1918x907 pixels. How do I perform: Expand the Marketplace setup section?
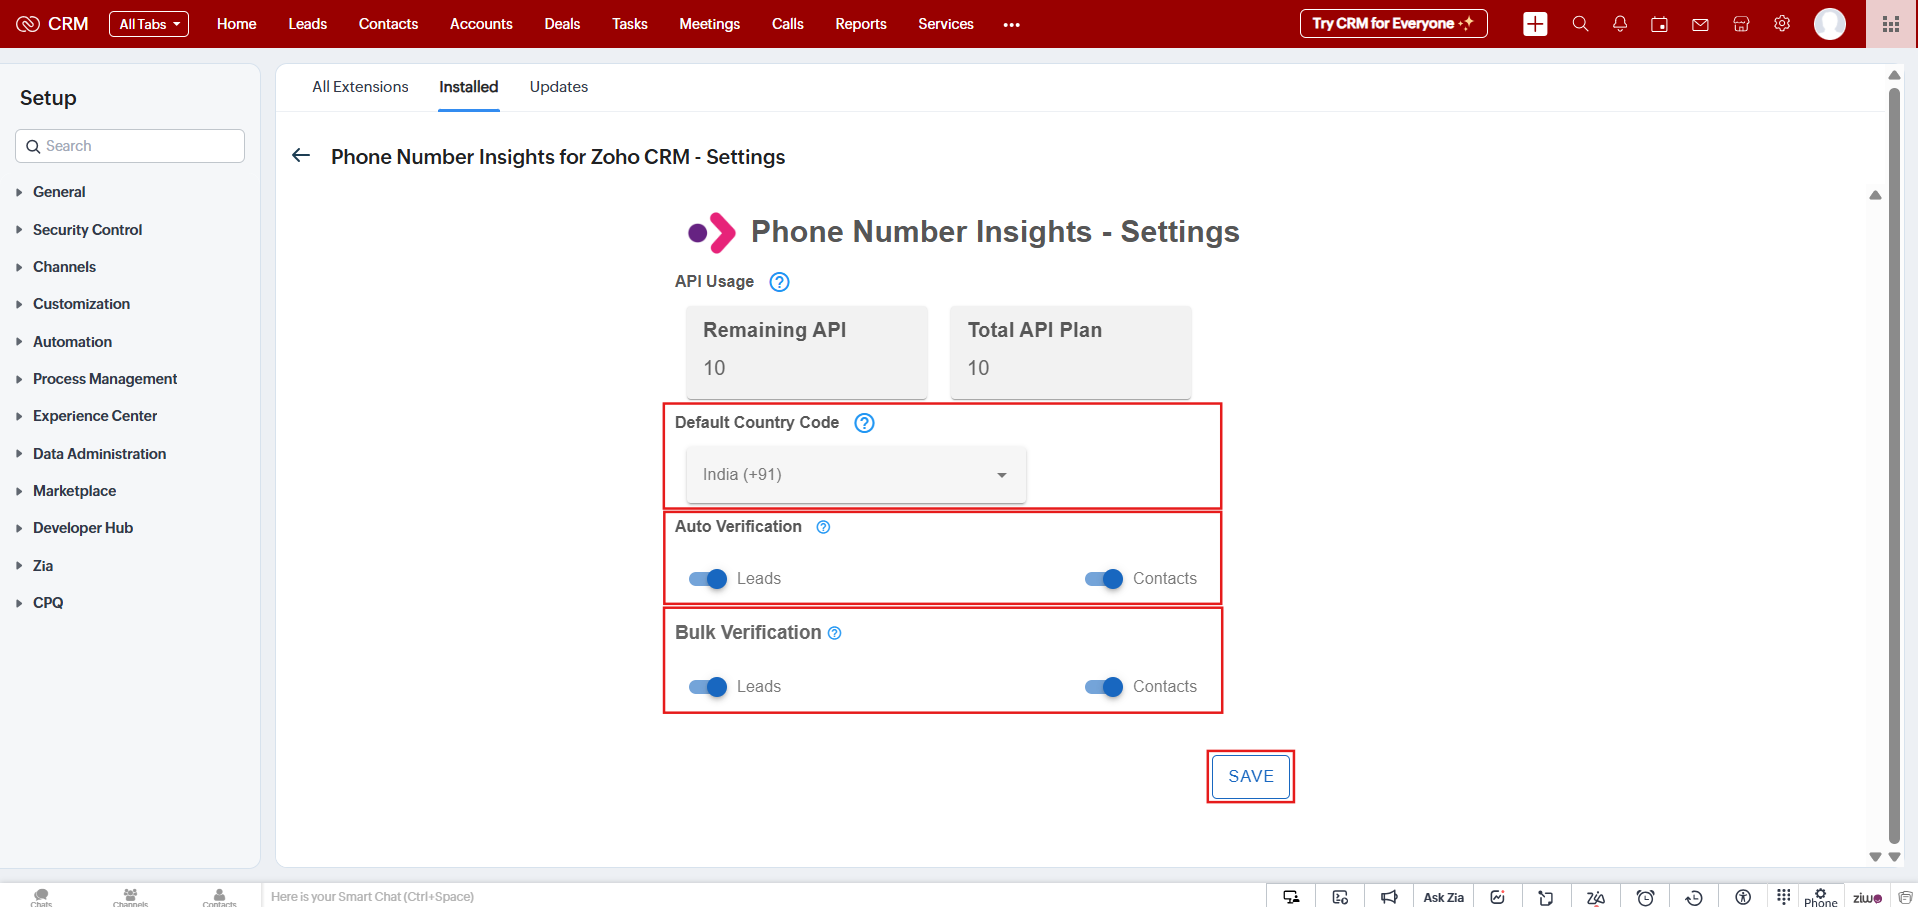coord(74,491)
